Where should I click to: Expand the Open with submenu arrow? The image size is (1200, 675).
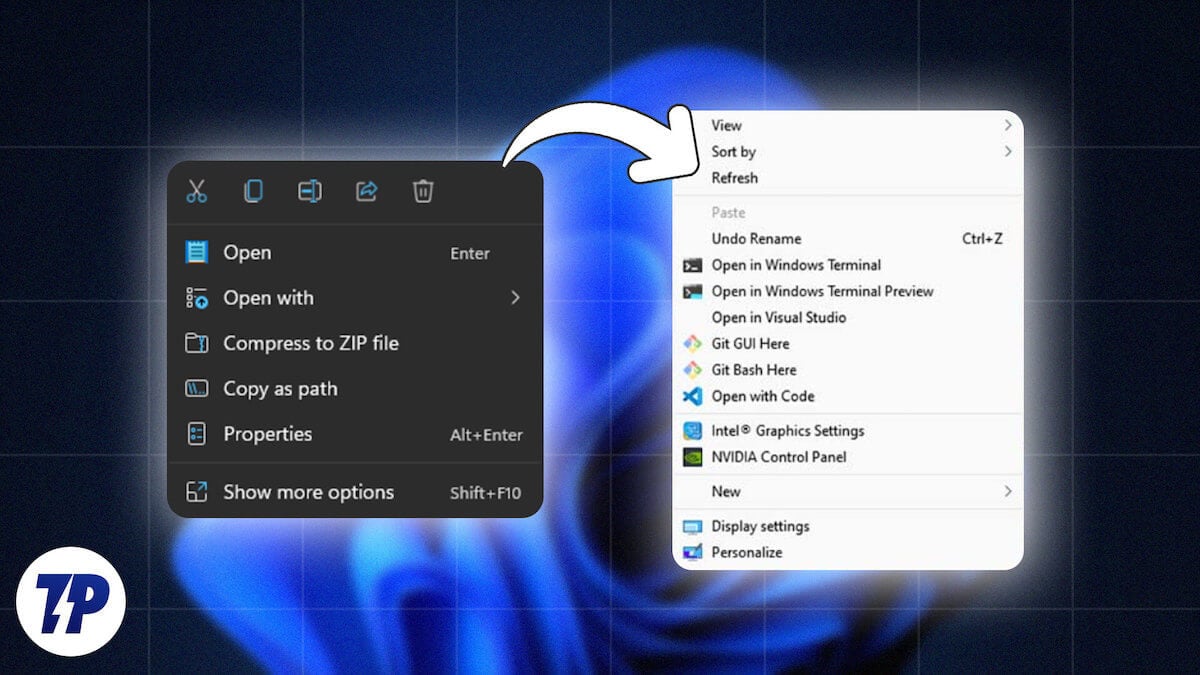515,298
